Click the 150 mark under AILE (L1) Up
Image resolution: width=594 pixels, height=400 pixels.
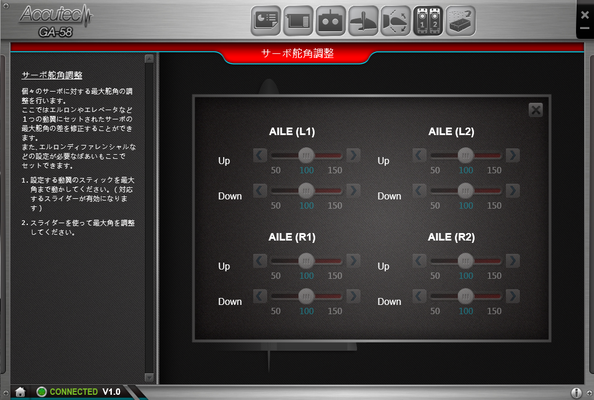click(335, 170)
